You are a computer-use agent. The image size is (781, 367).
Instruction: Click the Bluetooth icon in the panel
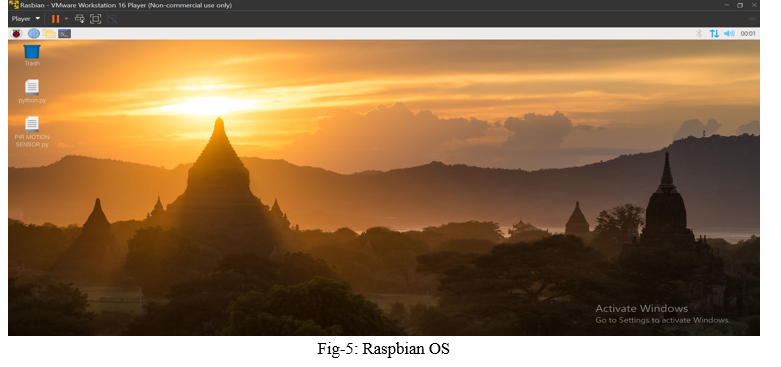pos(699,33)
